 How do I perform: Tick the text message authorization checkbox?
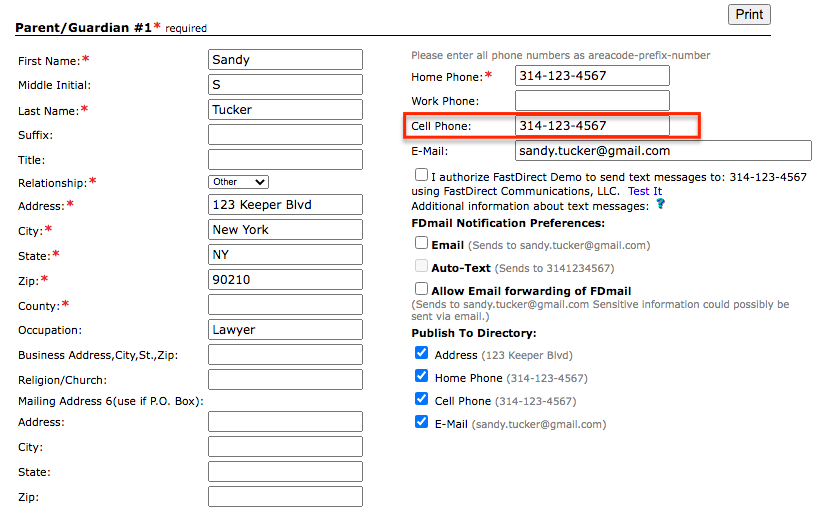coord(421,175)
